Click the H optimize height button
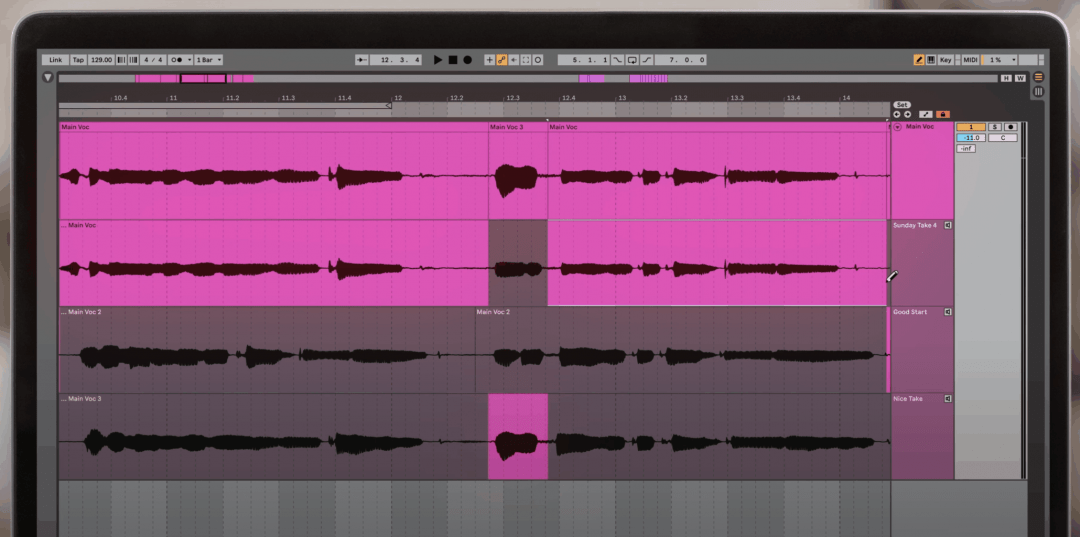 pyautogui.click(x=1006, y=78)
